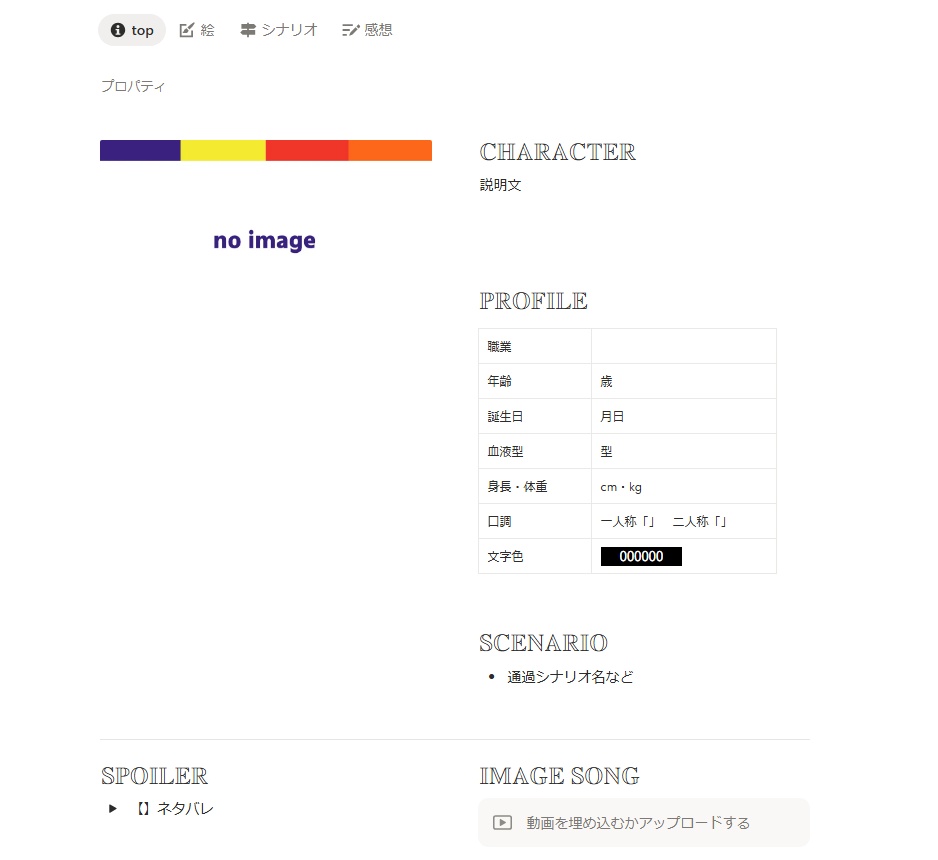Open the シナリオ tab
Viewport: 938px width, 860px height.
point(288,30)
